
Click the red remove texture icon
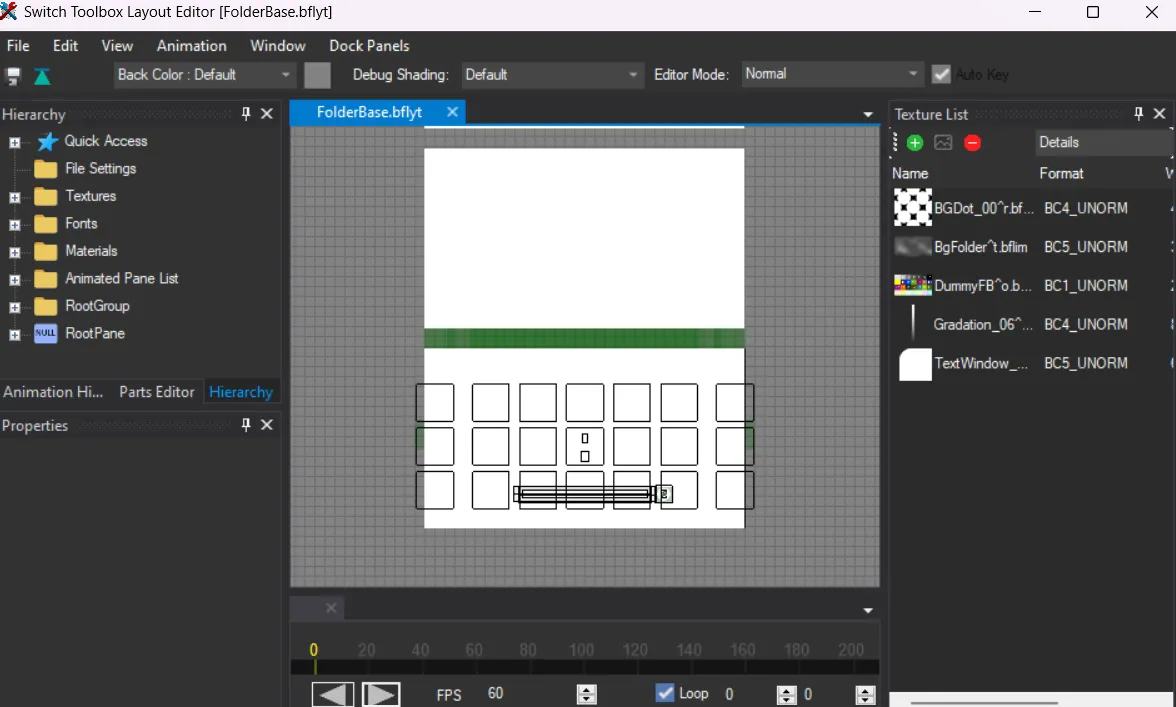tap(972, 143)
